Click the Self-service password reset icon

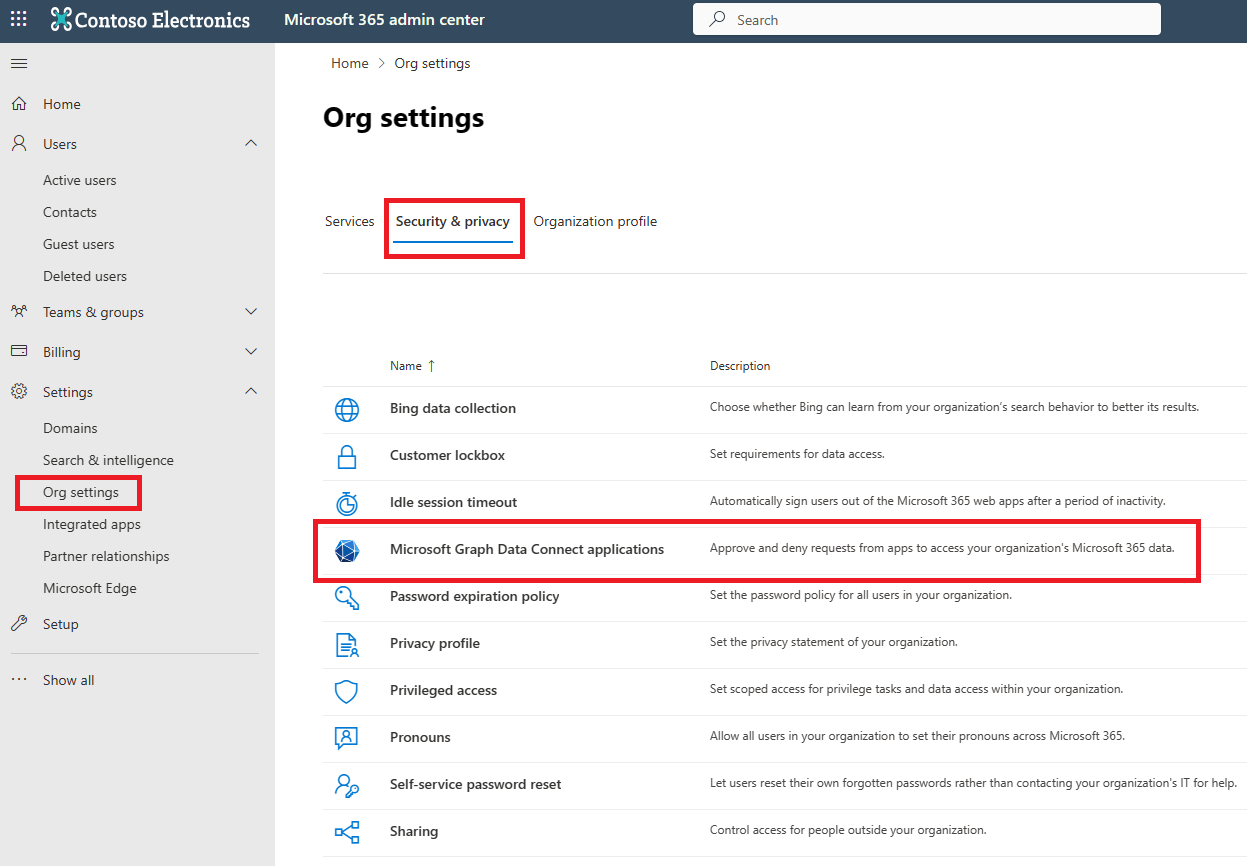(x=347, y=785)
